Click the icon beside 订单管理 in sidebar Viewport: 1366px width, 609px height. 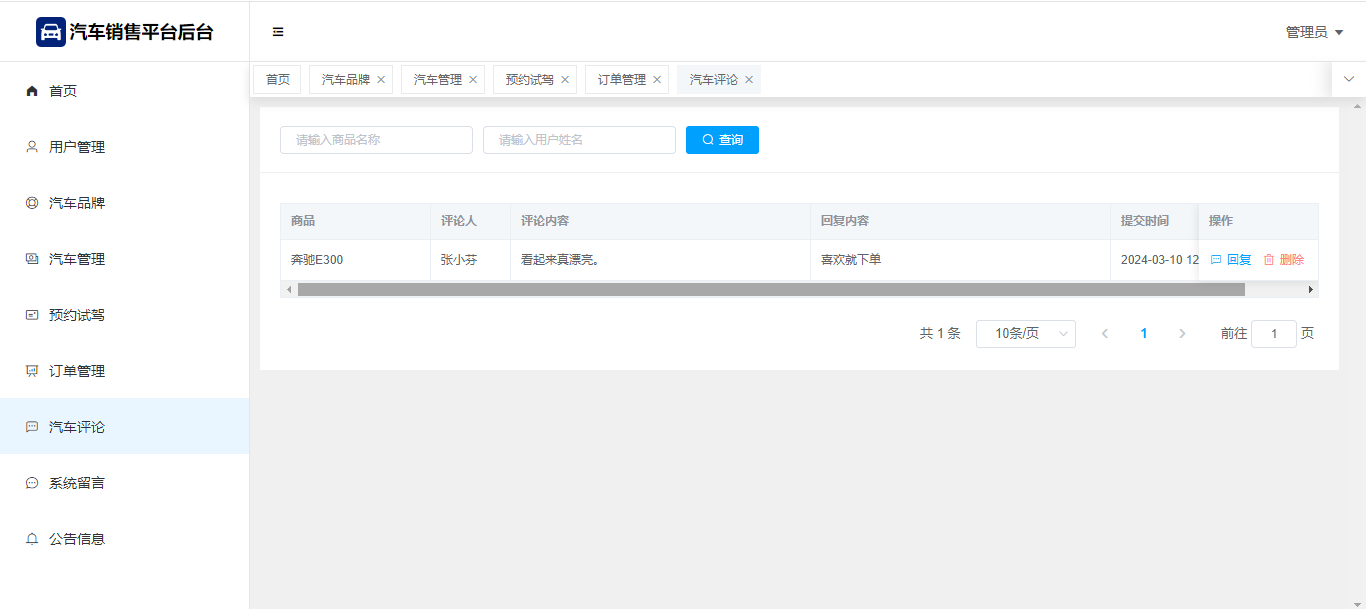coord(32,371)
